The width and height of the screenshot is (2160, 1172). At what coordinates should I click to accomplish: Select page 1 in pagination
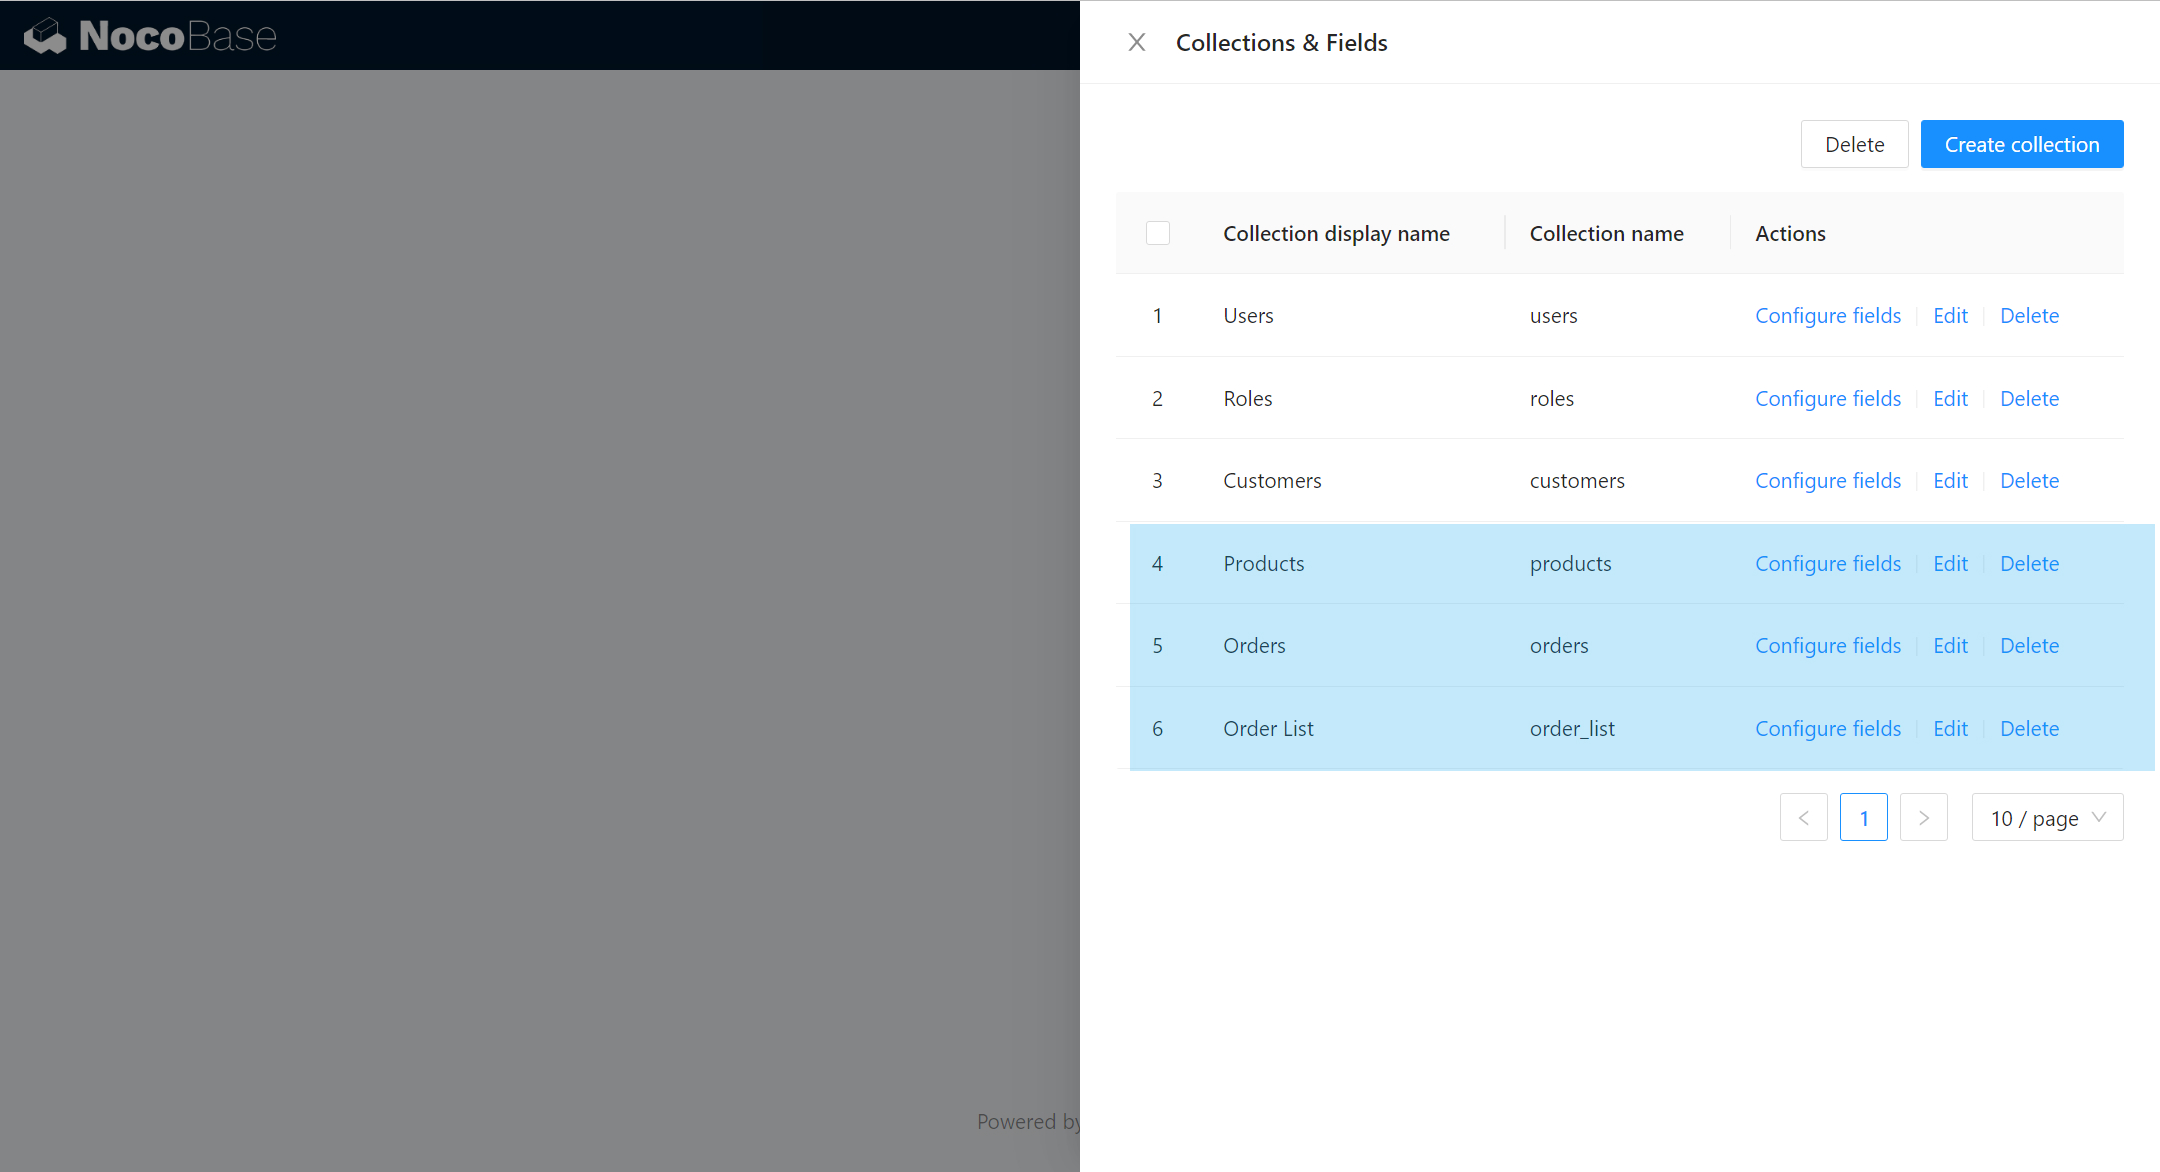[x=1863, y=818]
